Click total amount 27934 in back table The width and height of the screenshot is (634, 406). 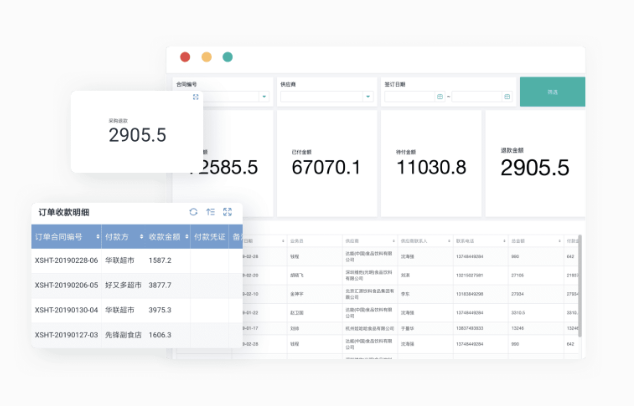click(517, 294)
